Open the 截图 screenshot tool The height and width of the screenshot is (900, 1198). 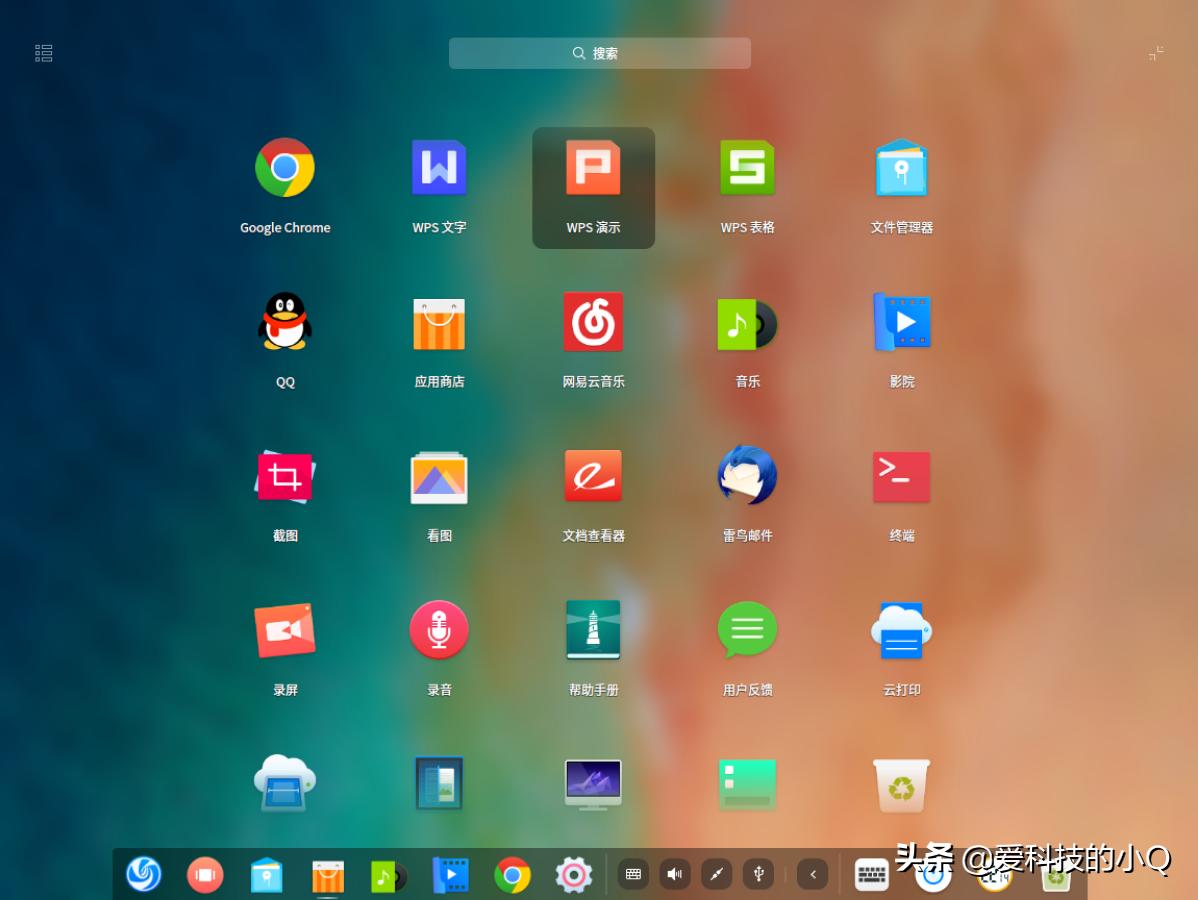point(285,476)
